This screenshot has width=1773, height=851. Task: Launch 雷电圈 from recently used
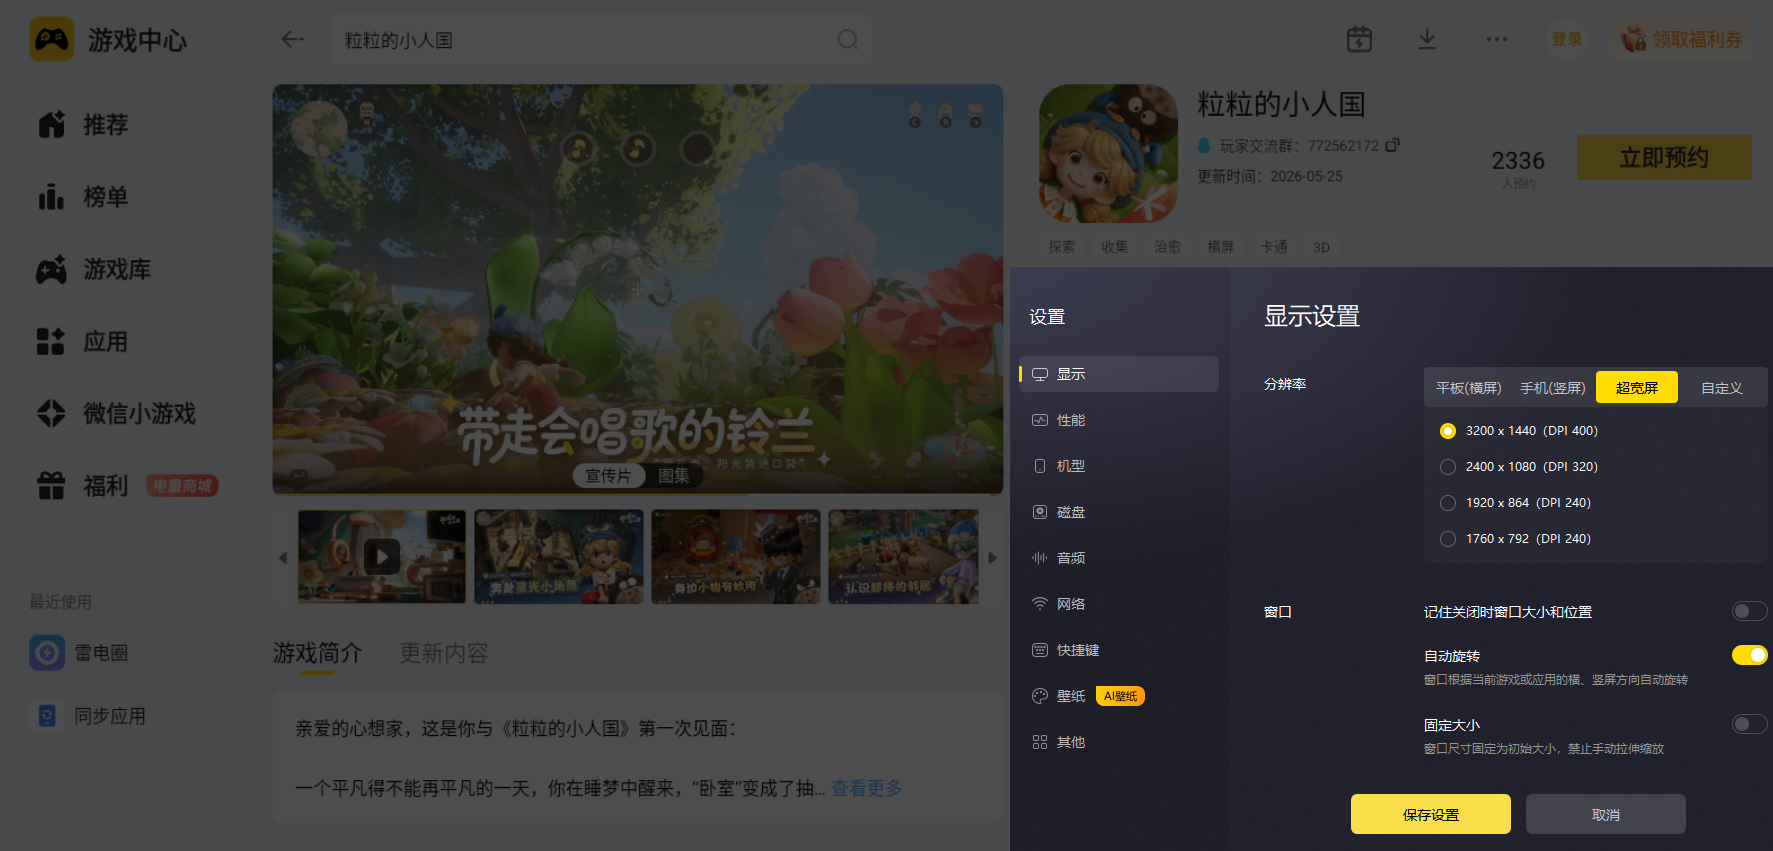coord(80,653)
